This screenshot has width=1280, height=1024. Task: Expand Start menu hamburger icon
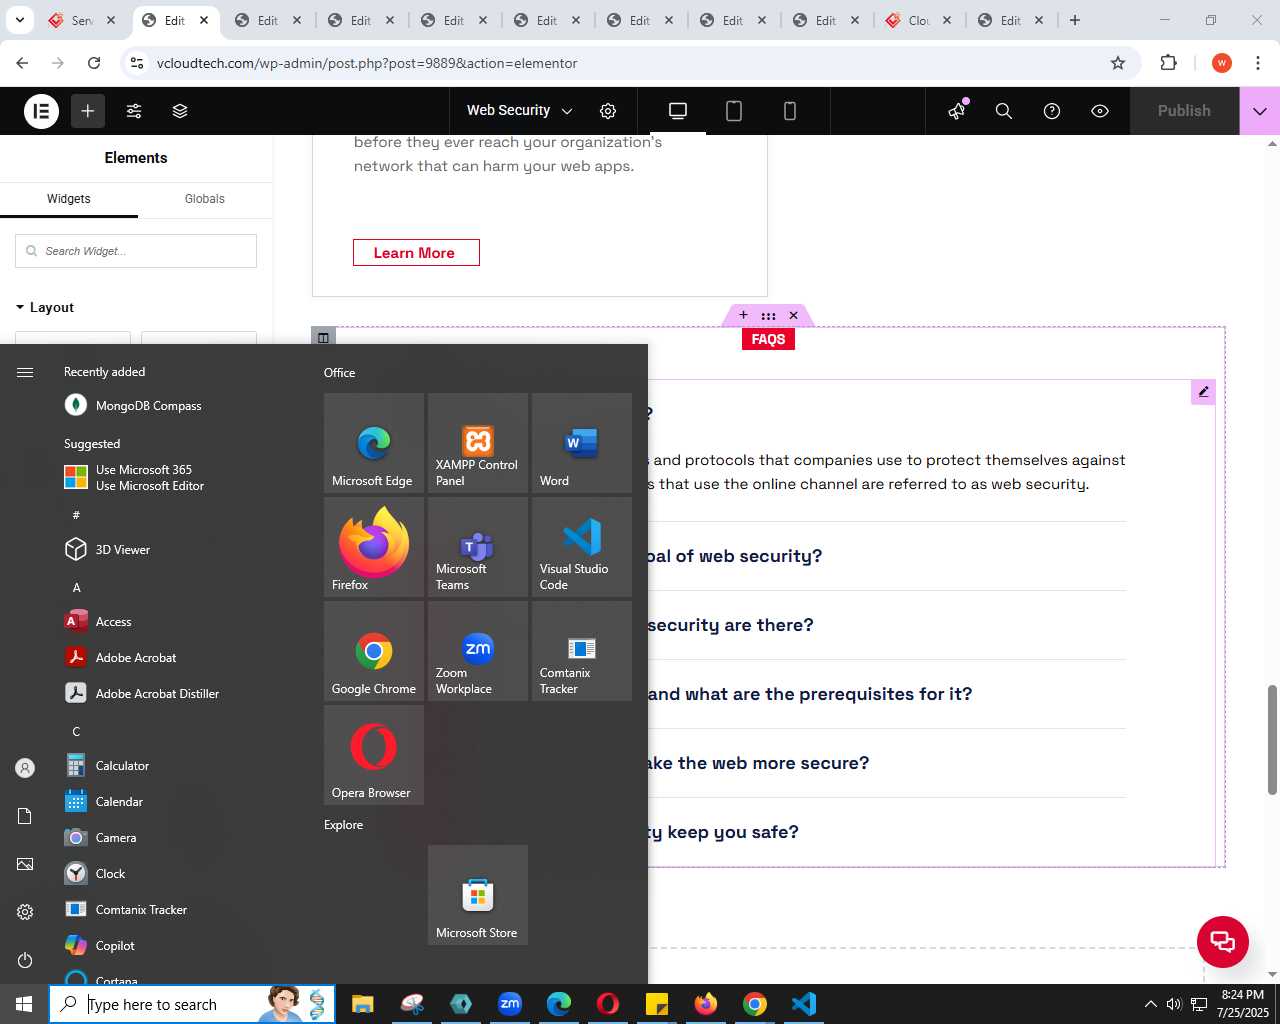click(x=25, y=372)
